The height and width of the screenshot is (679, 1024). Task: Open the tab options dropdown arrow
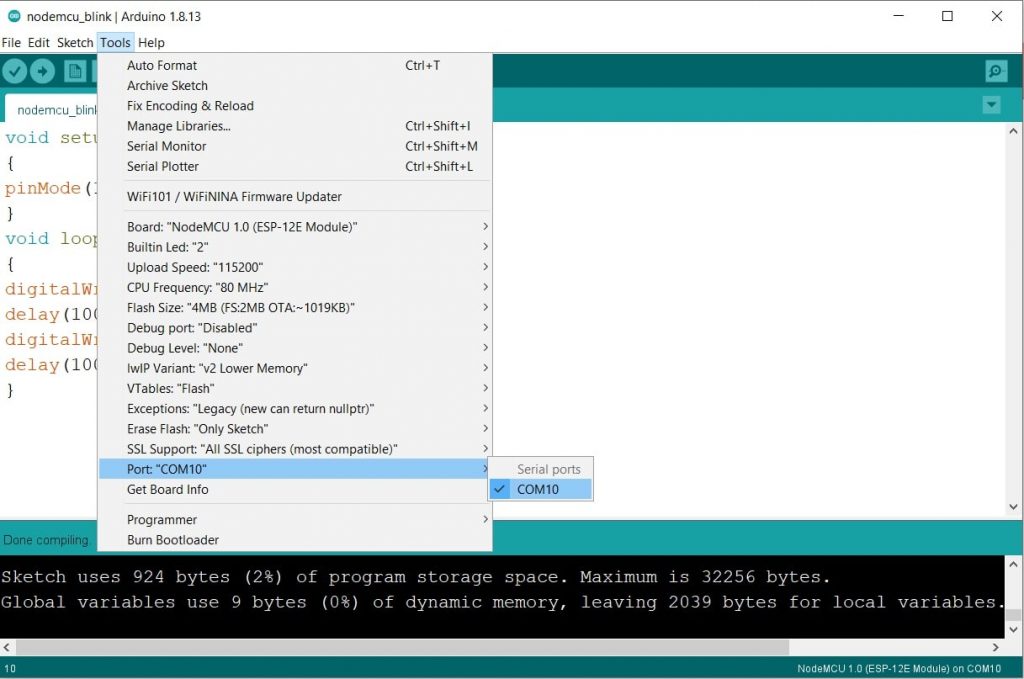tap(991, 104)
